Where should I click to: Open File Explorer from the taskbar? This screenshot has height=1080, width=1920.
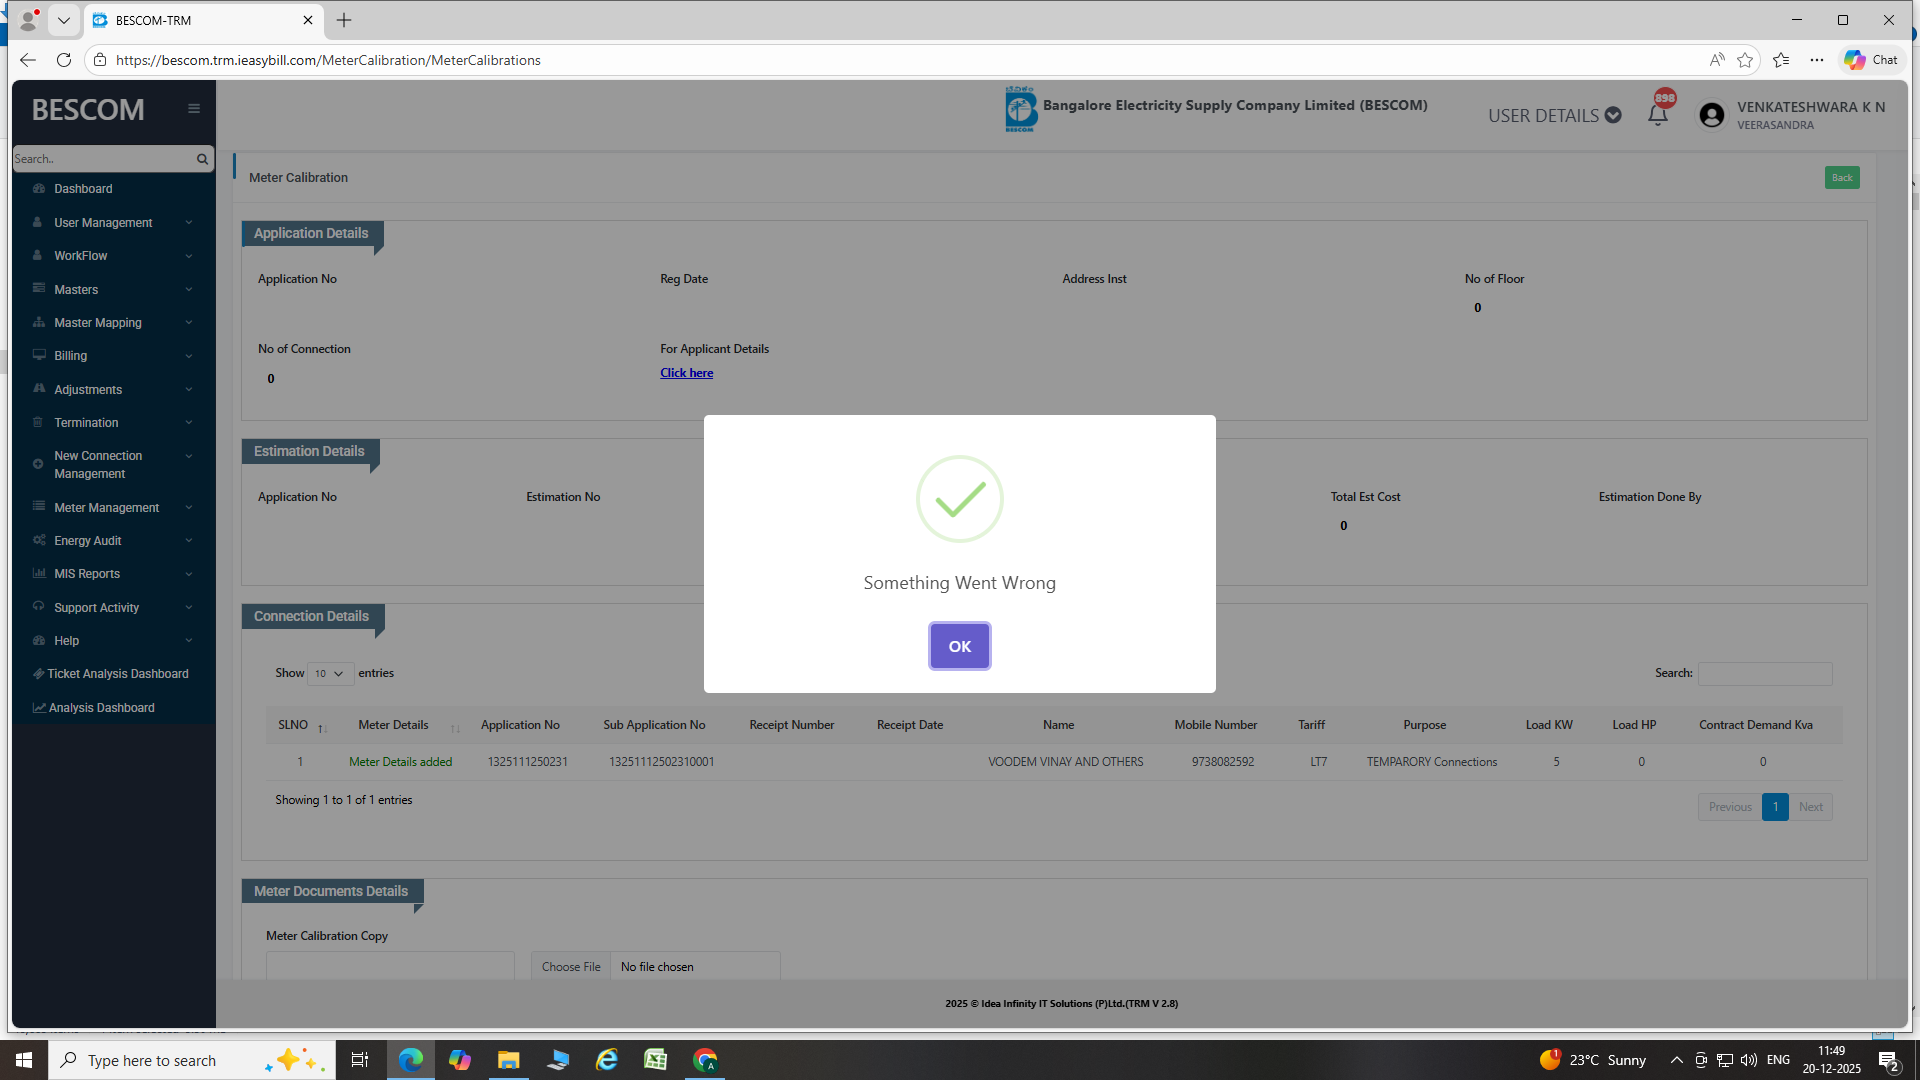coord(508,1060)
